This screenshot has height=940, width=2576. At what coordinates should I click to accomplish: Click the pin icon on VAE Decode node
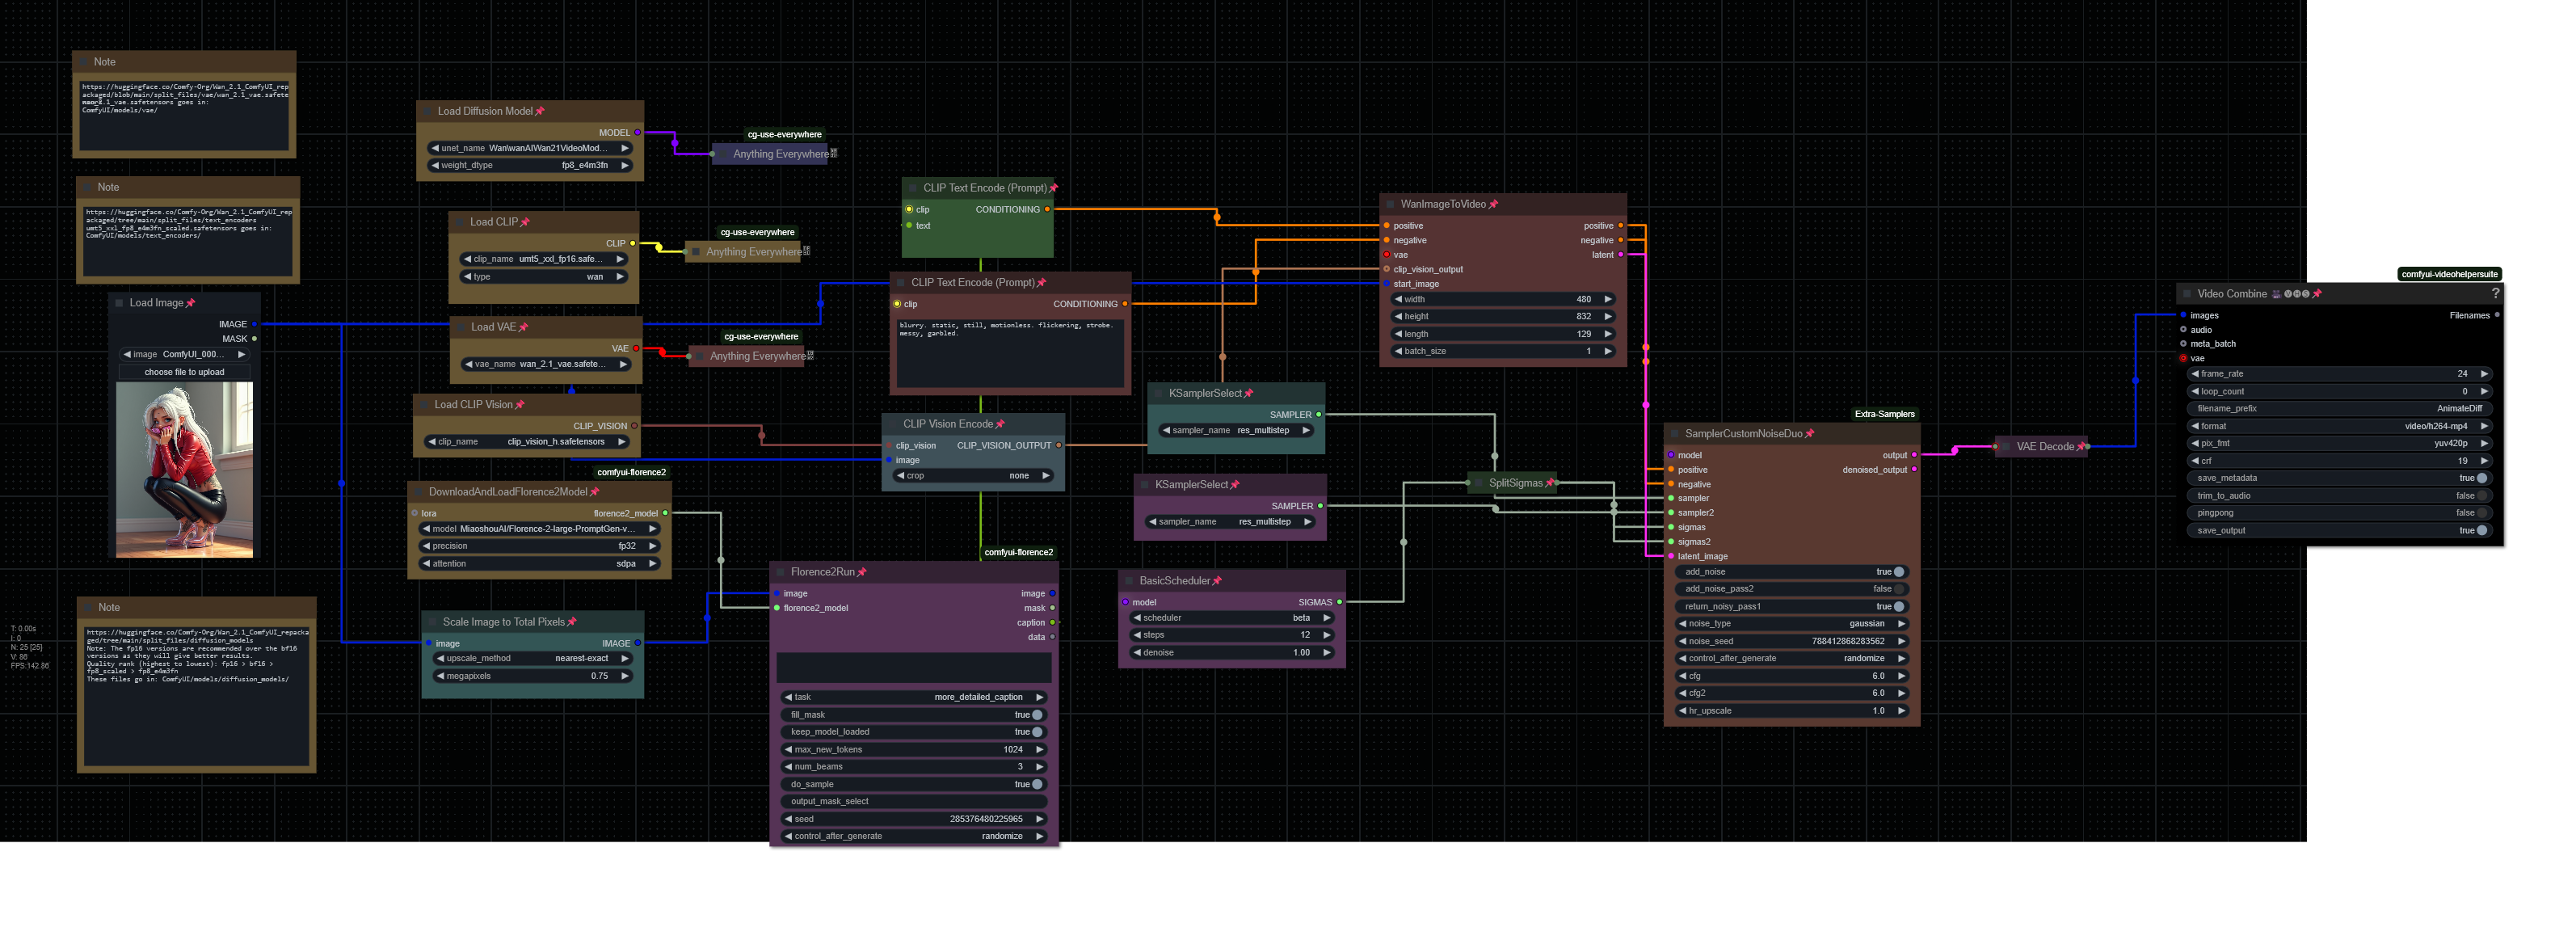coord(2081,446)
